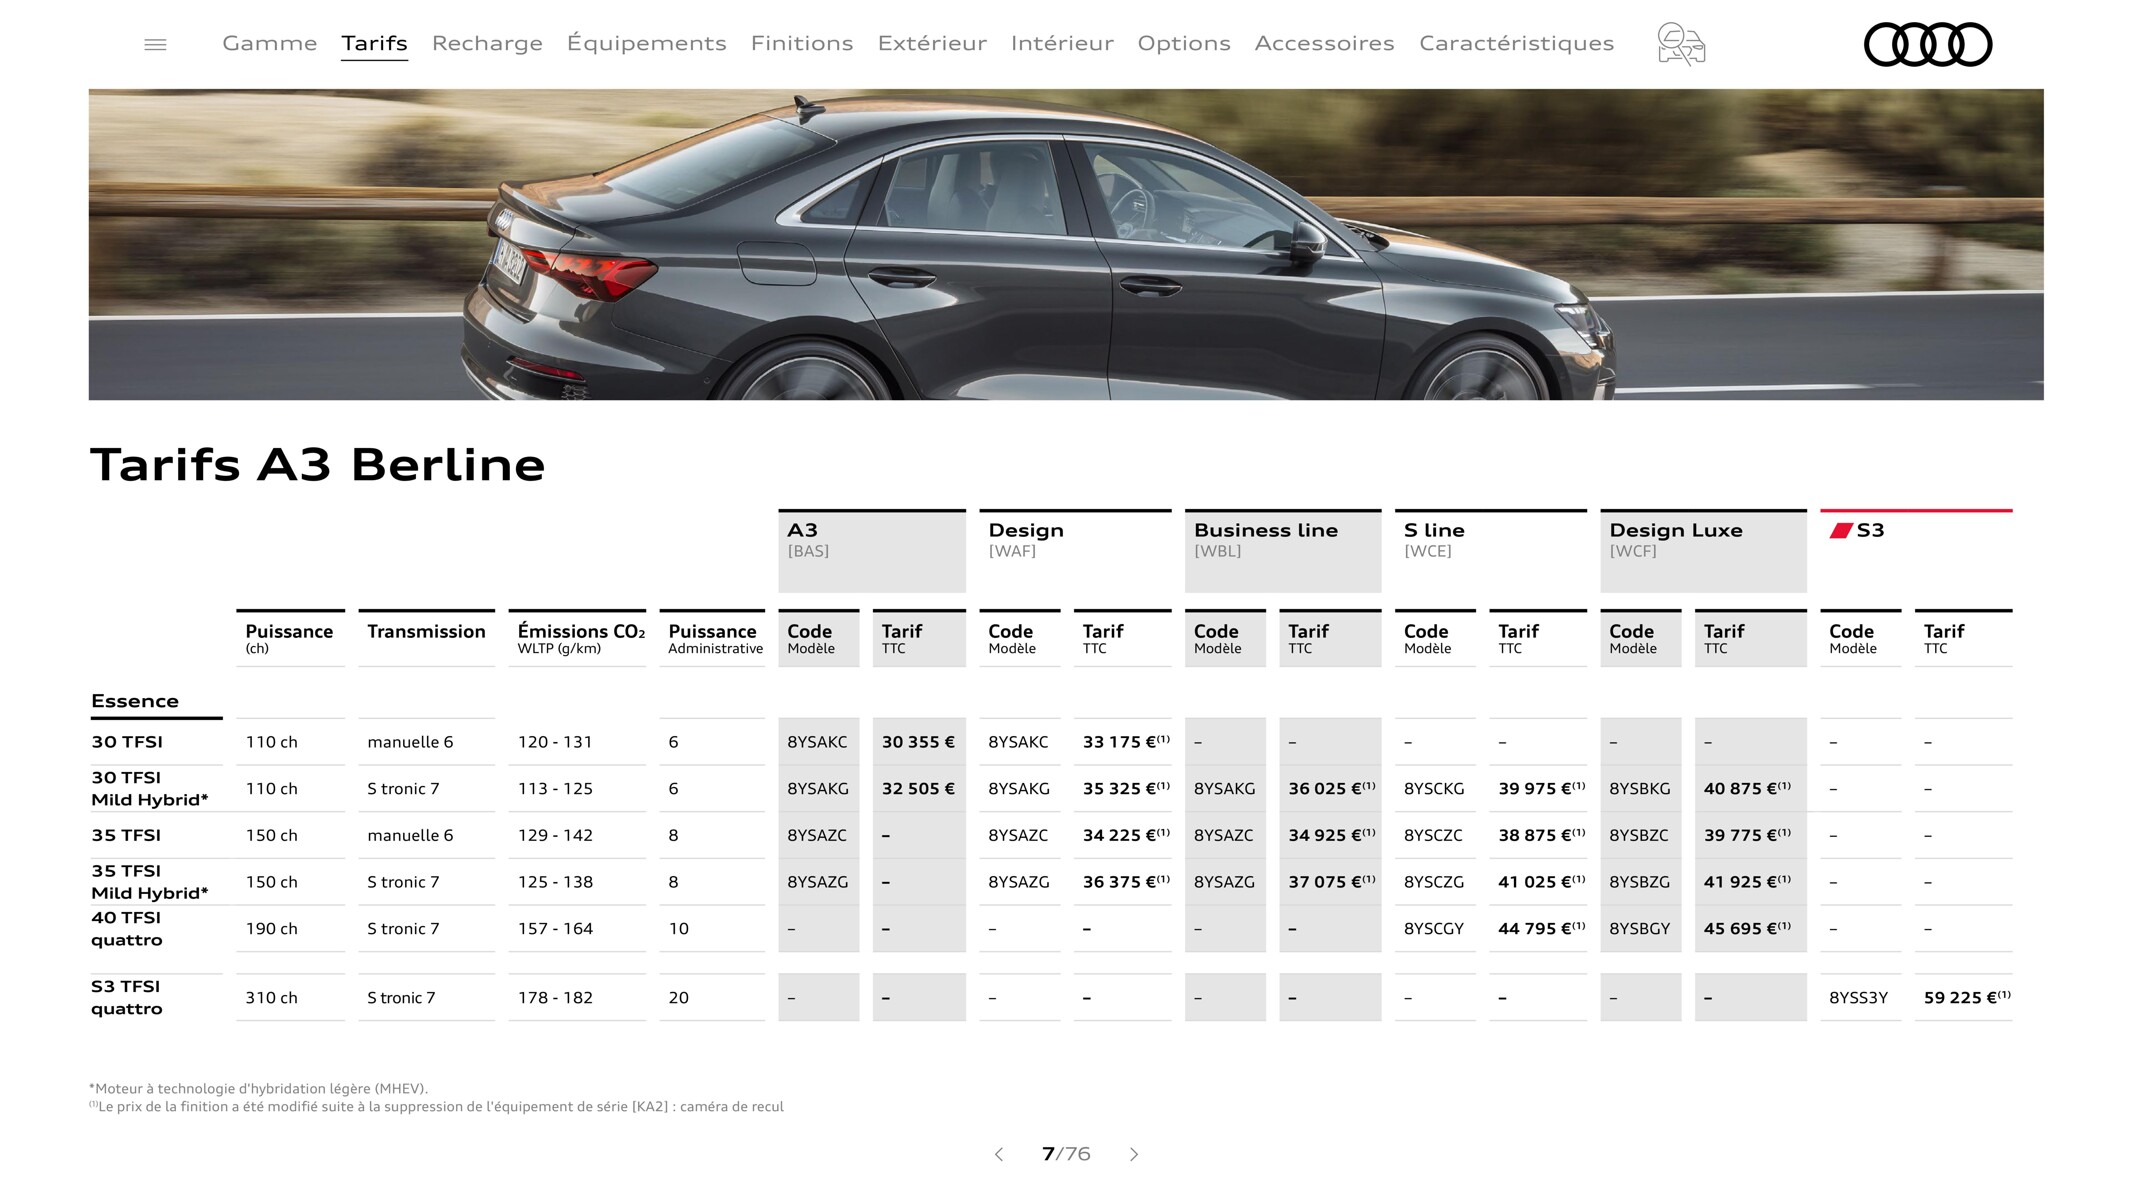
Task: Select the Tarifs tab
Action: pyautogui.click(x=374, y=43)
